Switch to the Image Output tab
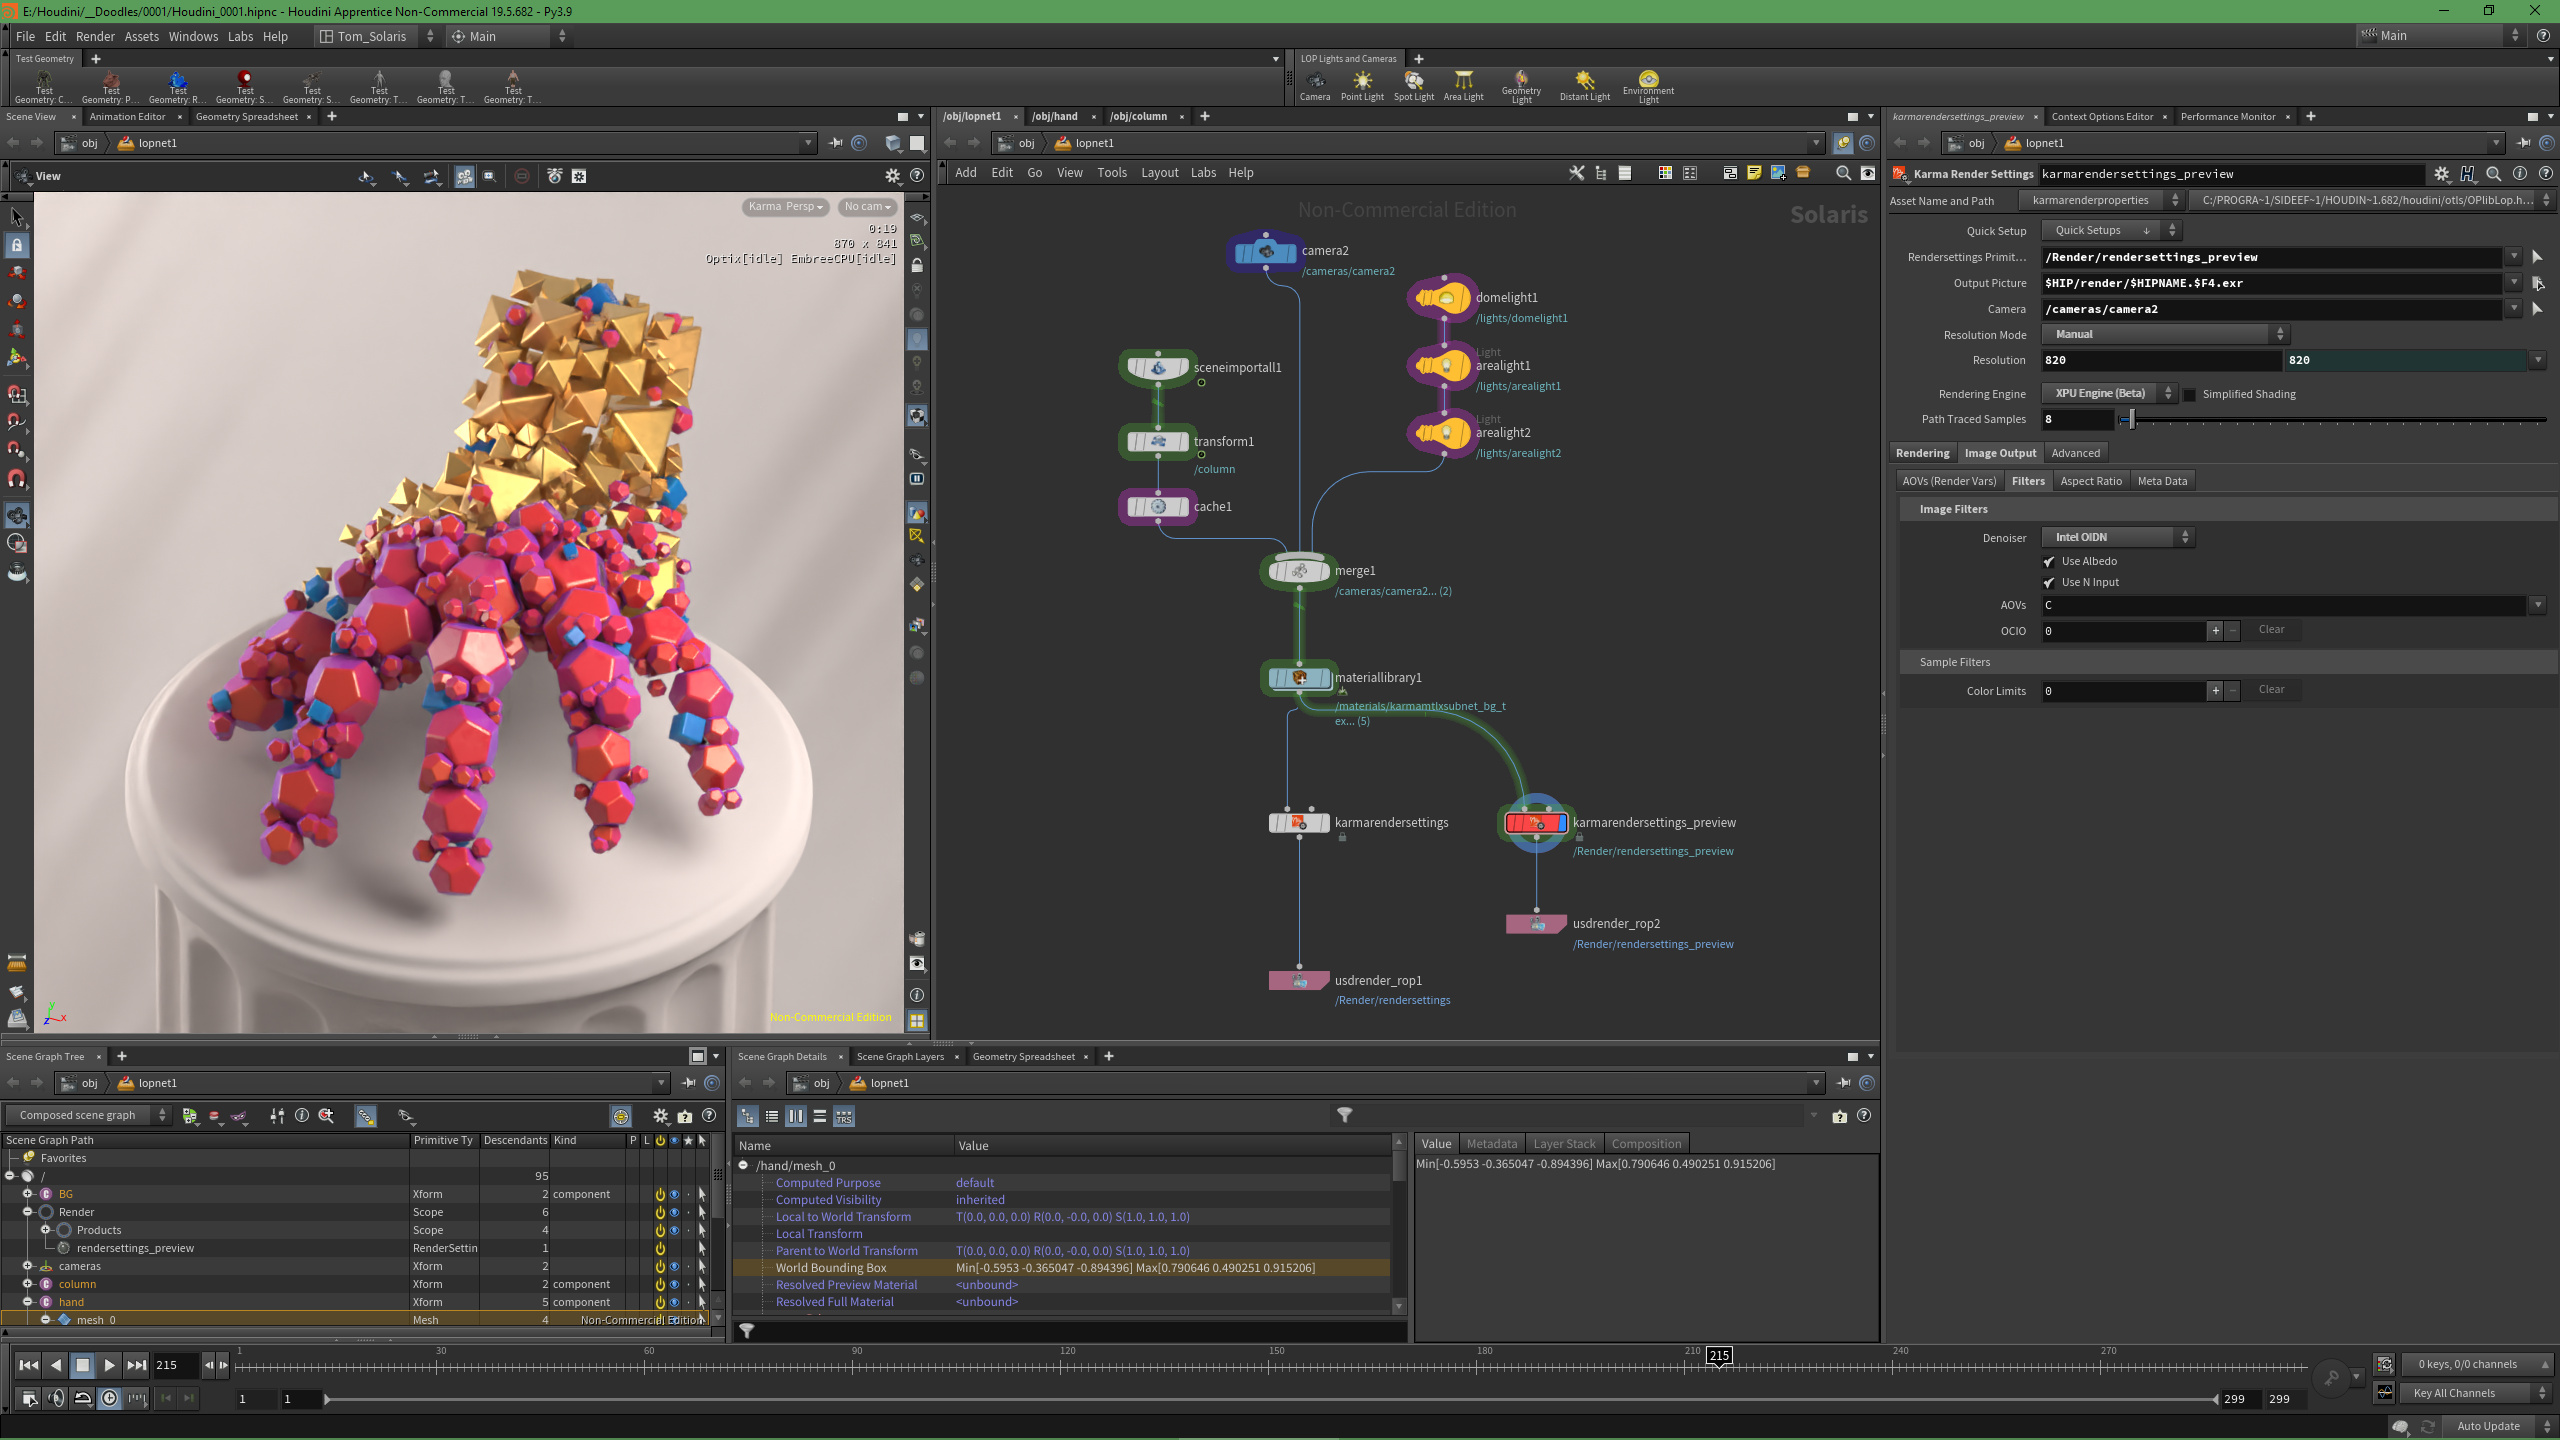The height and width of the screenshot is (1440, 2560). [x=1999, y=453]
